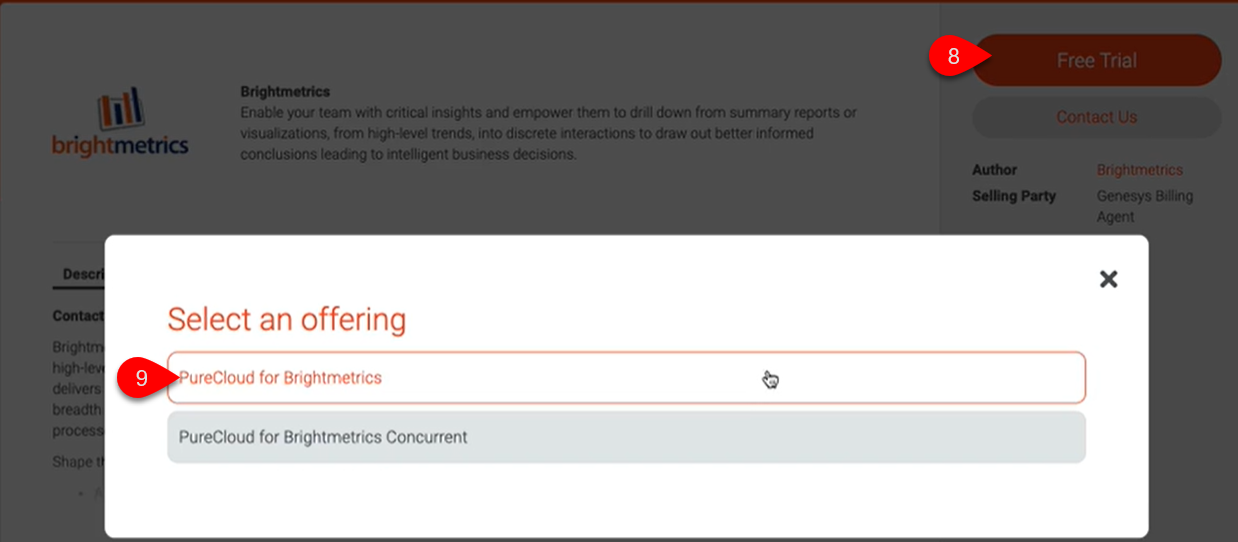Click the red step 9 callout marker
Viewport: 1238px width, 542px height.
coord(142,378)
